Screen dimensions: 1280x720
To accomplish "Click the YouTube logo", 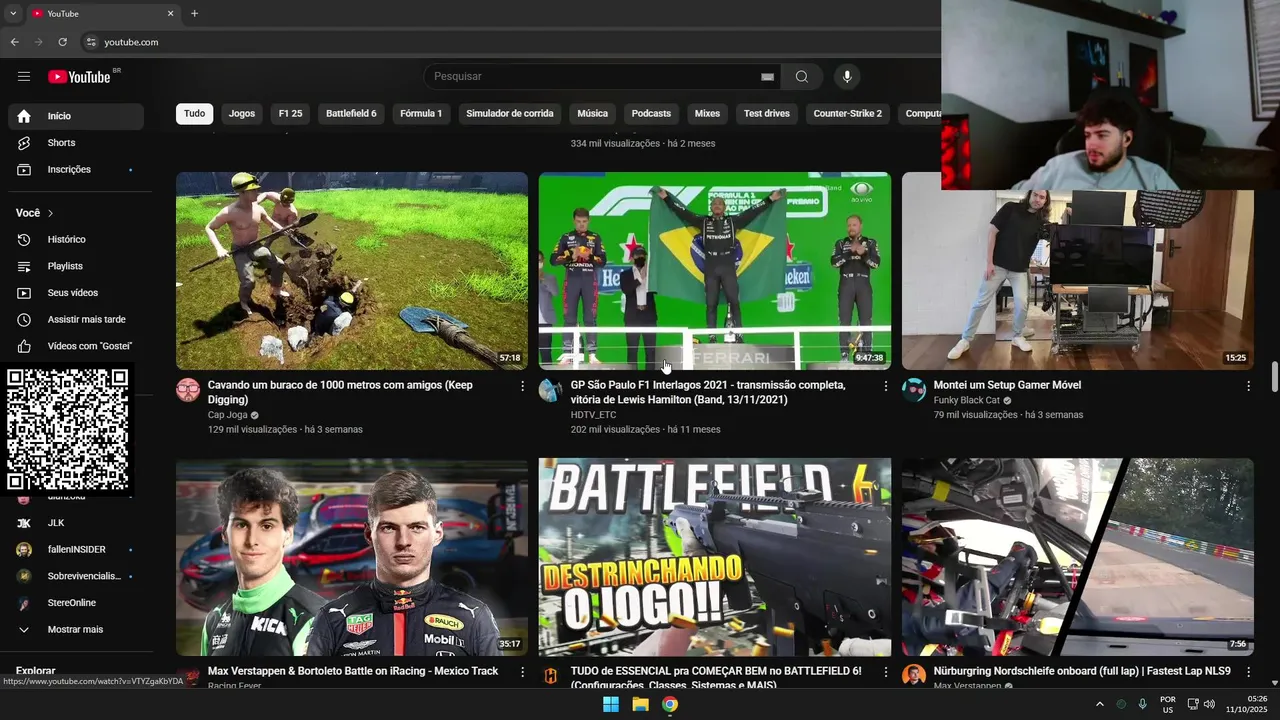I will coord(79,77).
